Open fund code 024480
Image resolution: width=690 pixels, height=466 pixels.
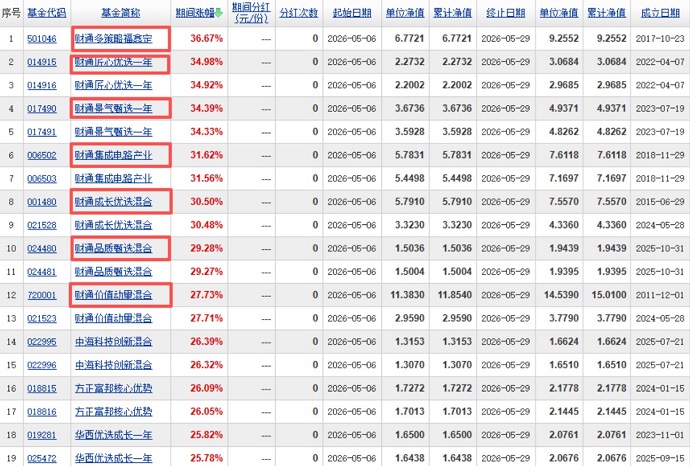click(42, 248)
